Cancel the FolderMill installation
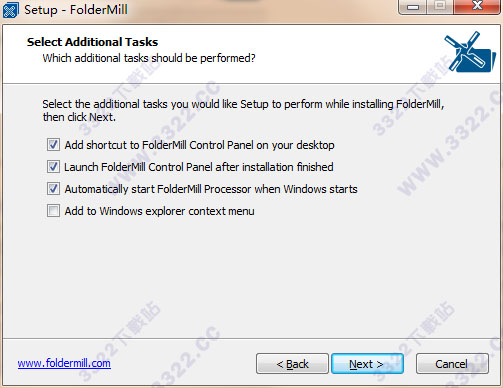 [x=452, y=364]
